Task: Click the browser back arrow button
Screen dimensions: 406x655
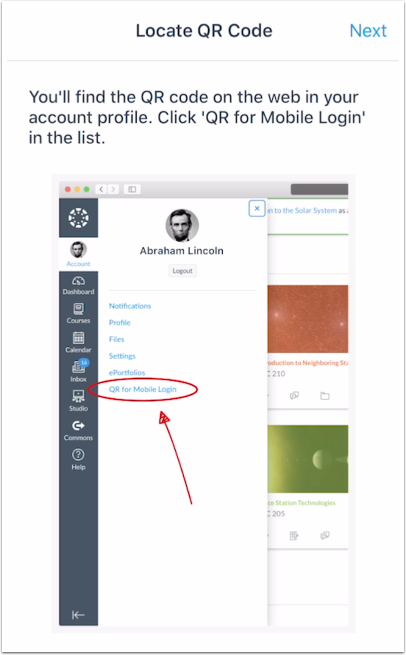Action: point(101,189)
